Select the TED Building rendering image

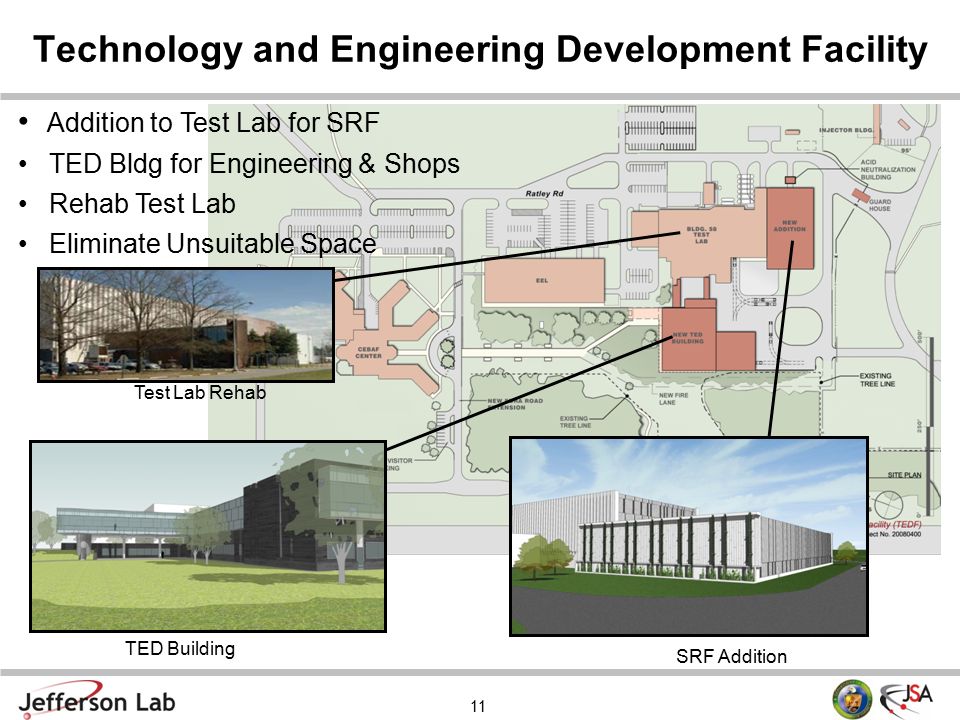(208, 536)
